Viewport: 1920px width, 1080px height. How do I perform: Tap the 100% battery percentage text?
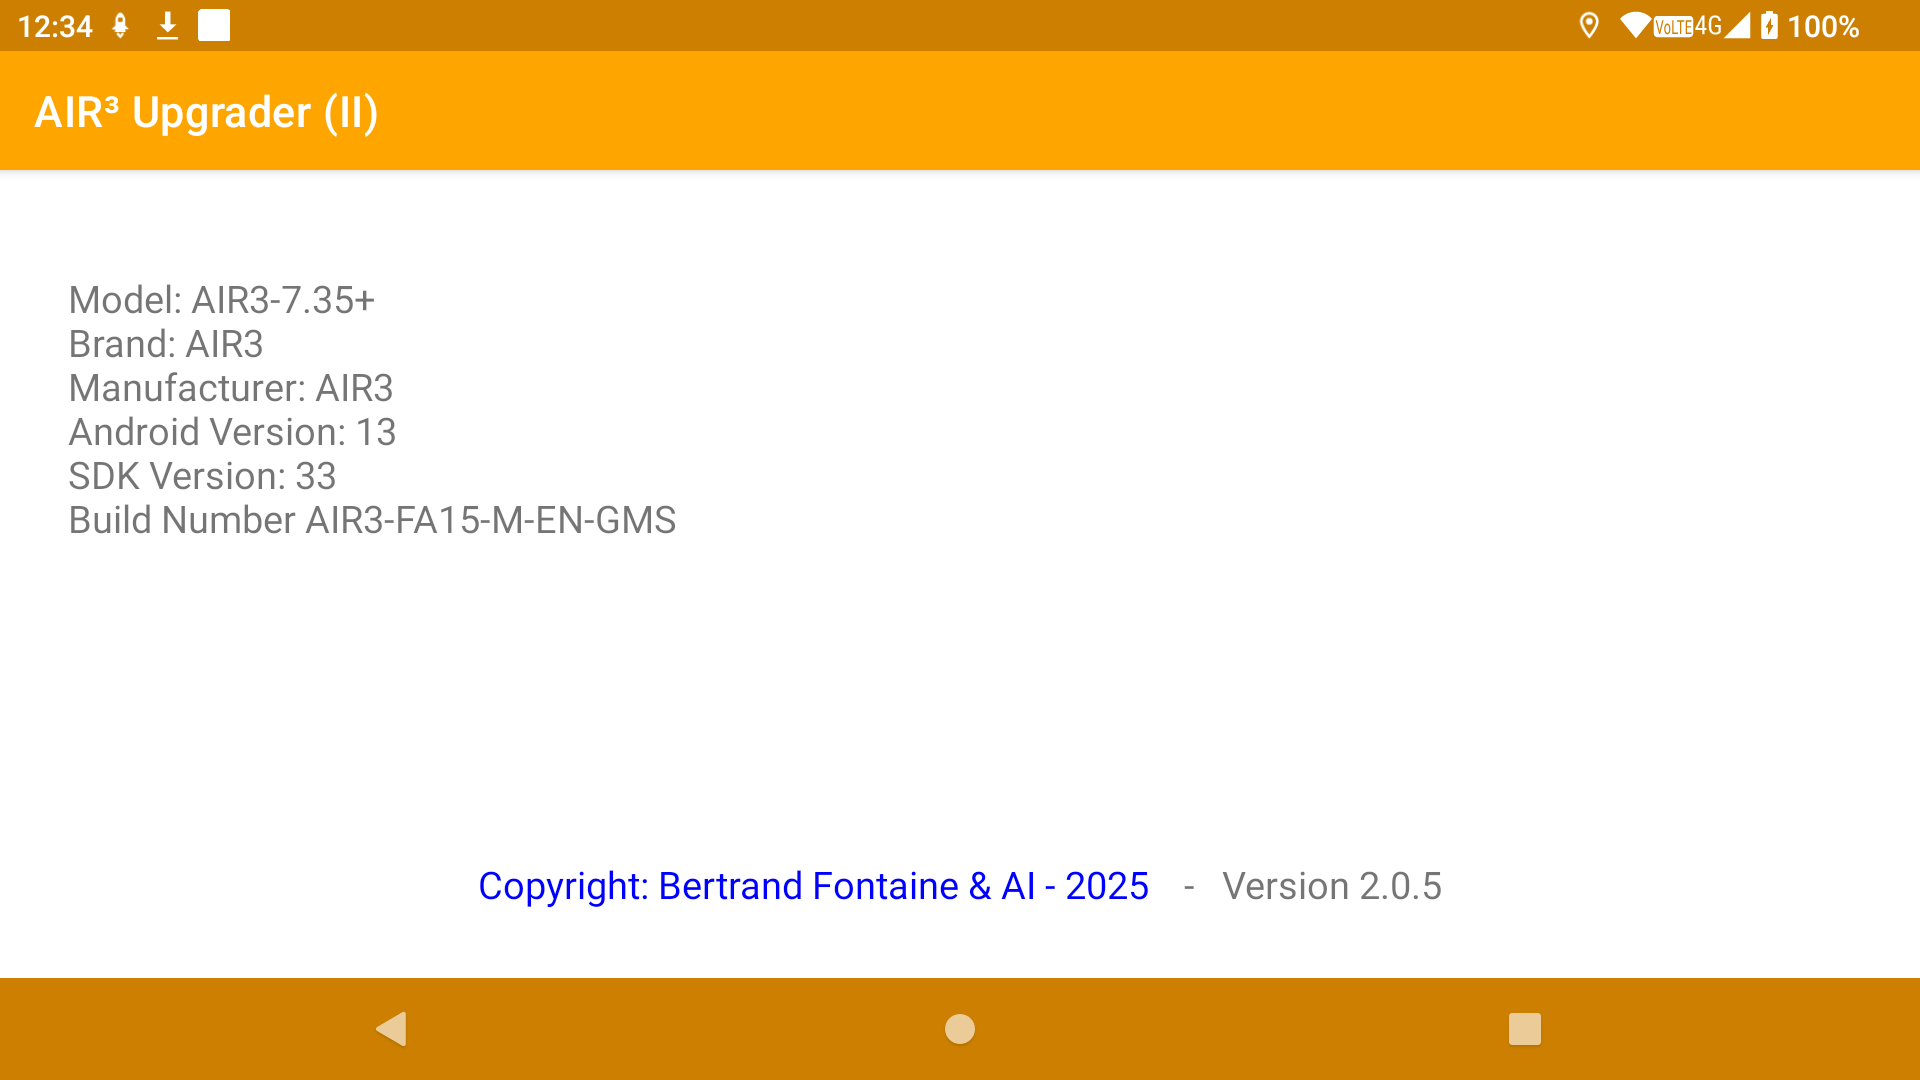[x=1822, y=26]
